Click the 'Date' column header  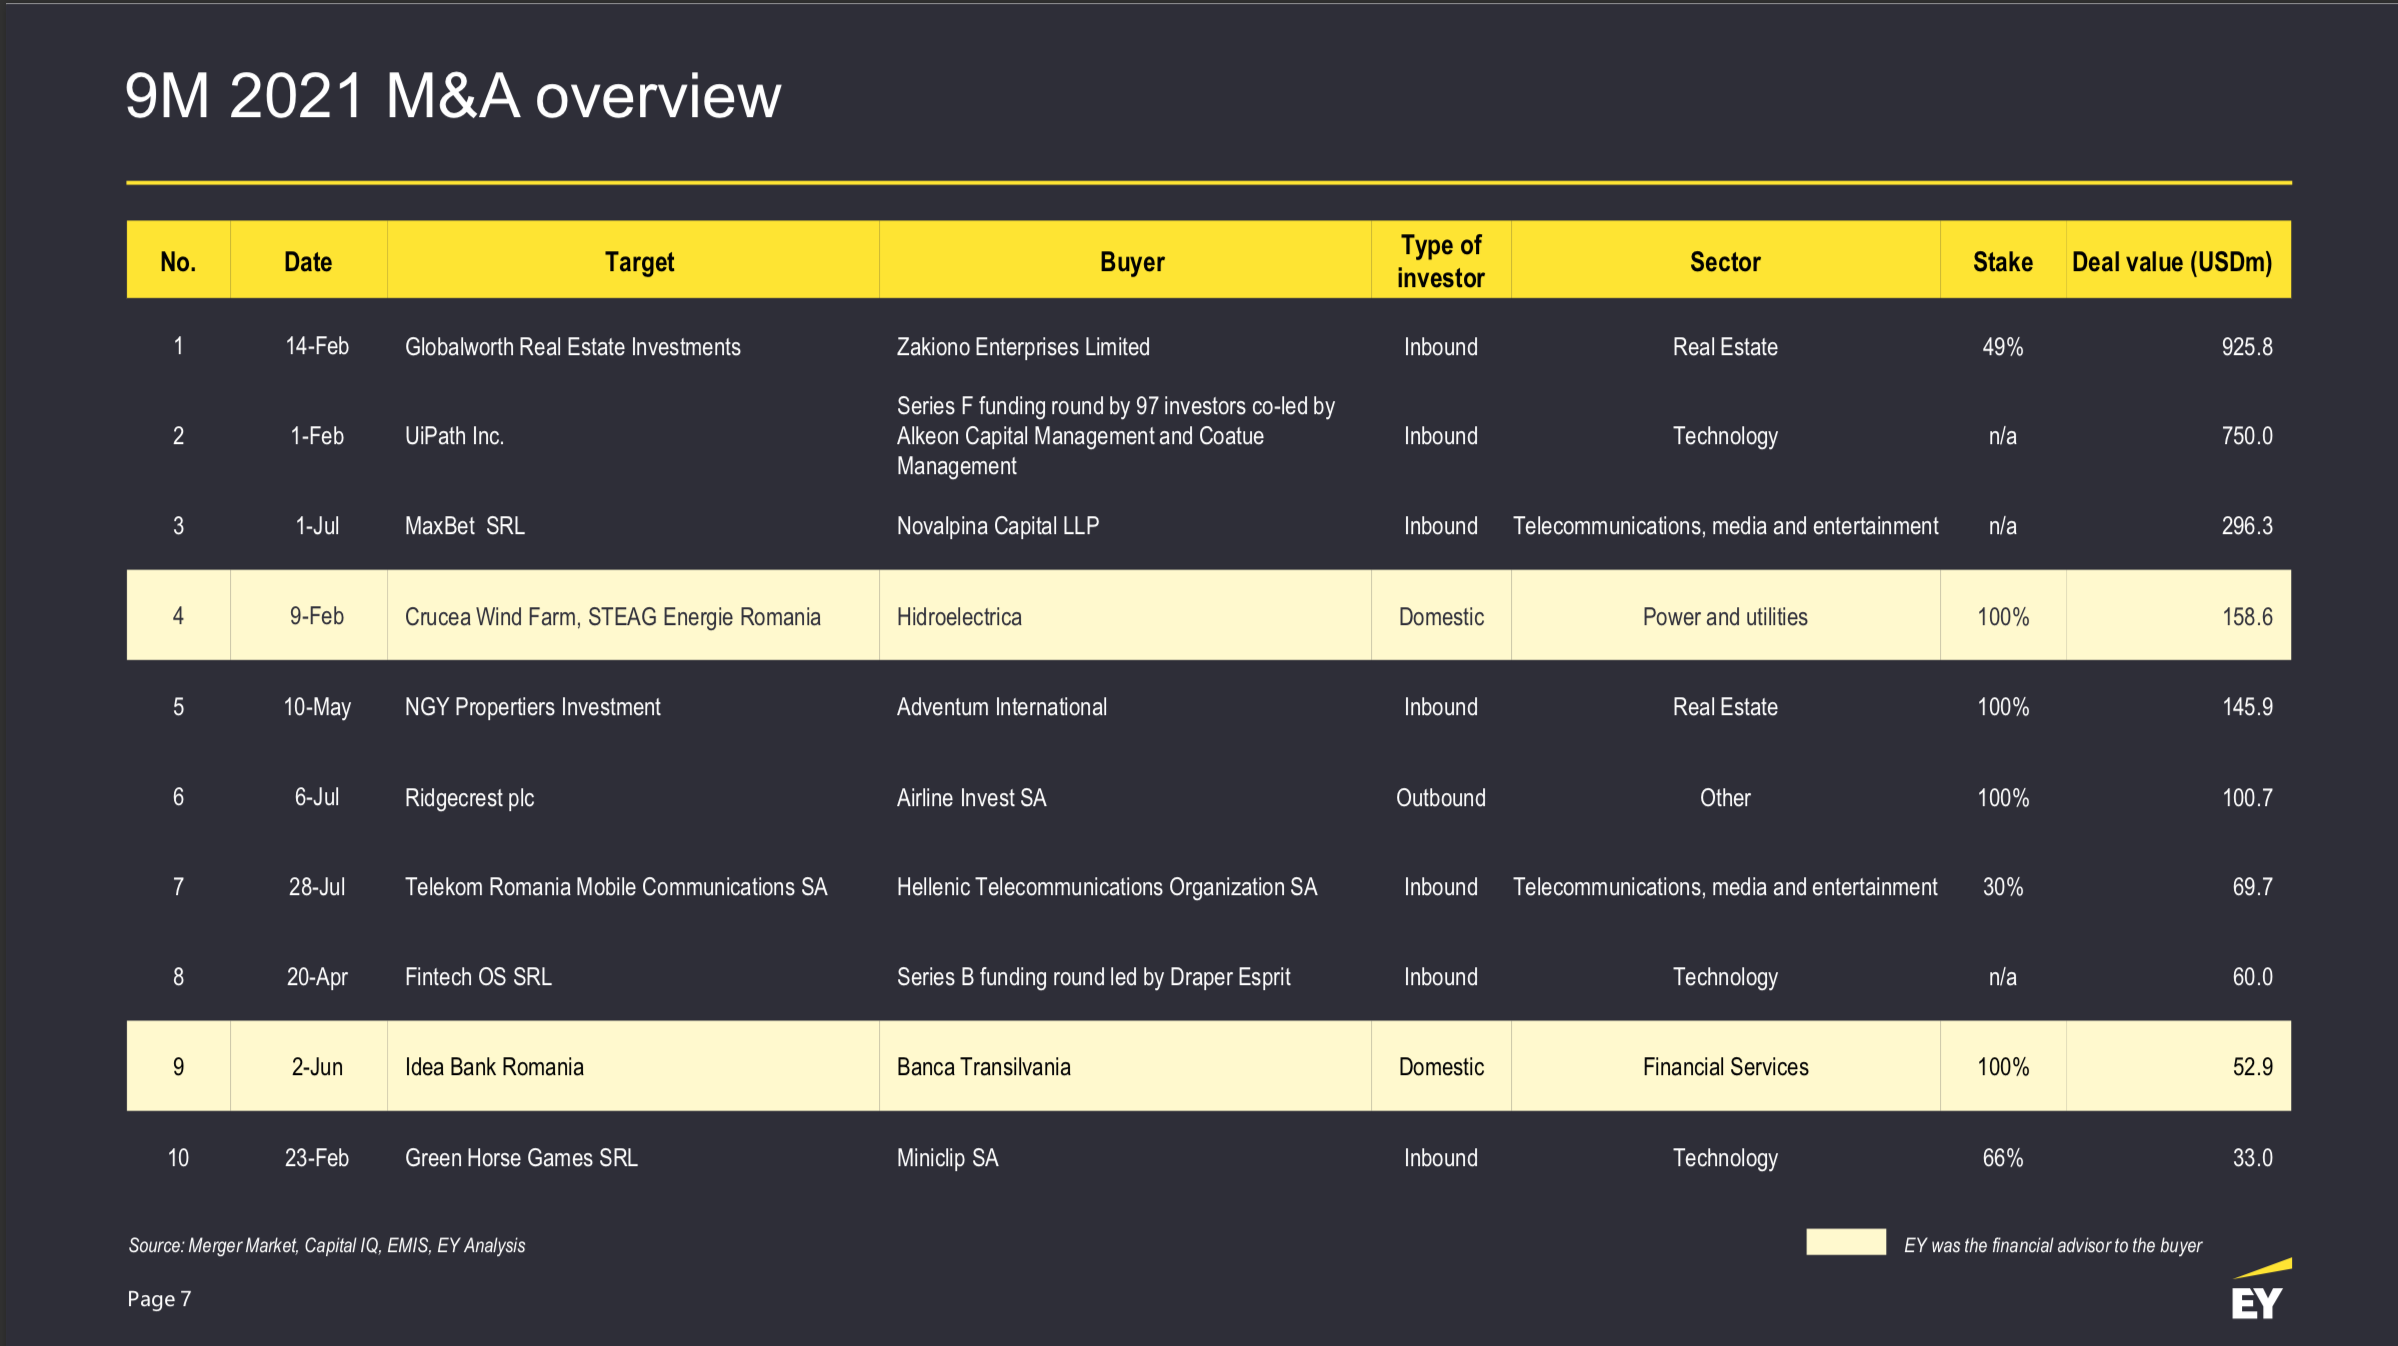click(308, 262)
